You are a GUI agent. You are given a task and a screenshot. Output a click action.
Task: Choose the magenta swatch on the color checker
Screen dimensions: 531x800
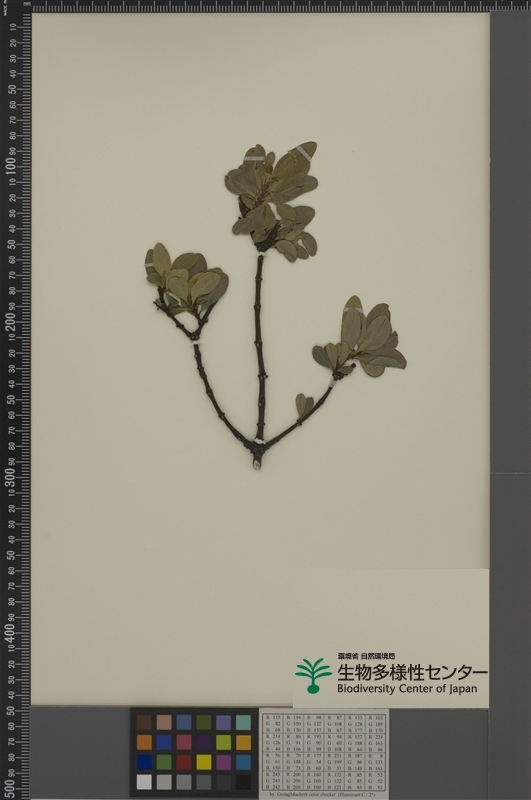click(x=223, y=762)
